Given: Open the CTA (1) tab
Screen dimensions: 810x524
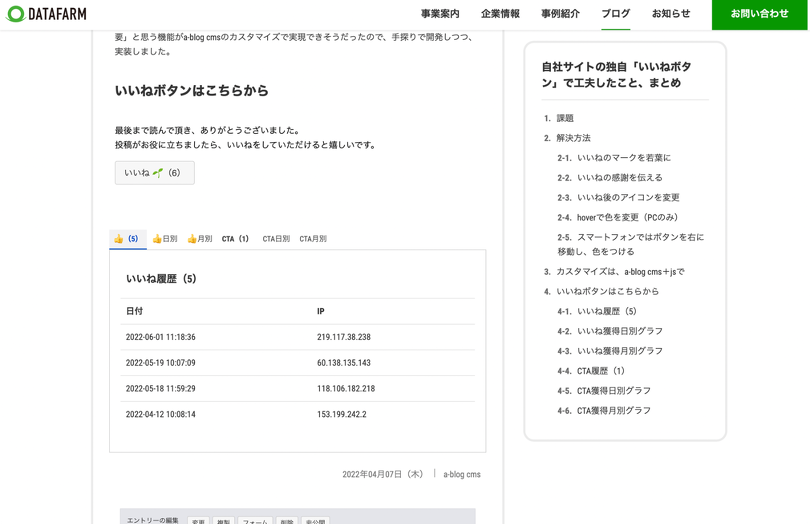Looking at the screenshot, I should click(235, 239).
